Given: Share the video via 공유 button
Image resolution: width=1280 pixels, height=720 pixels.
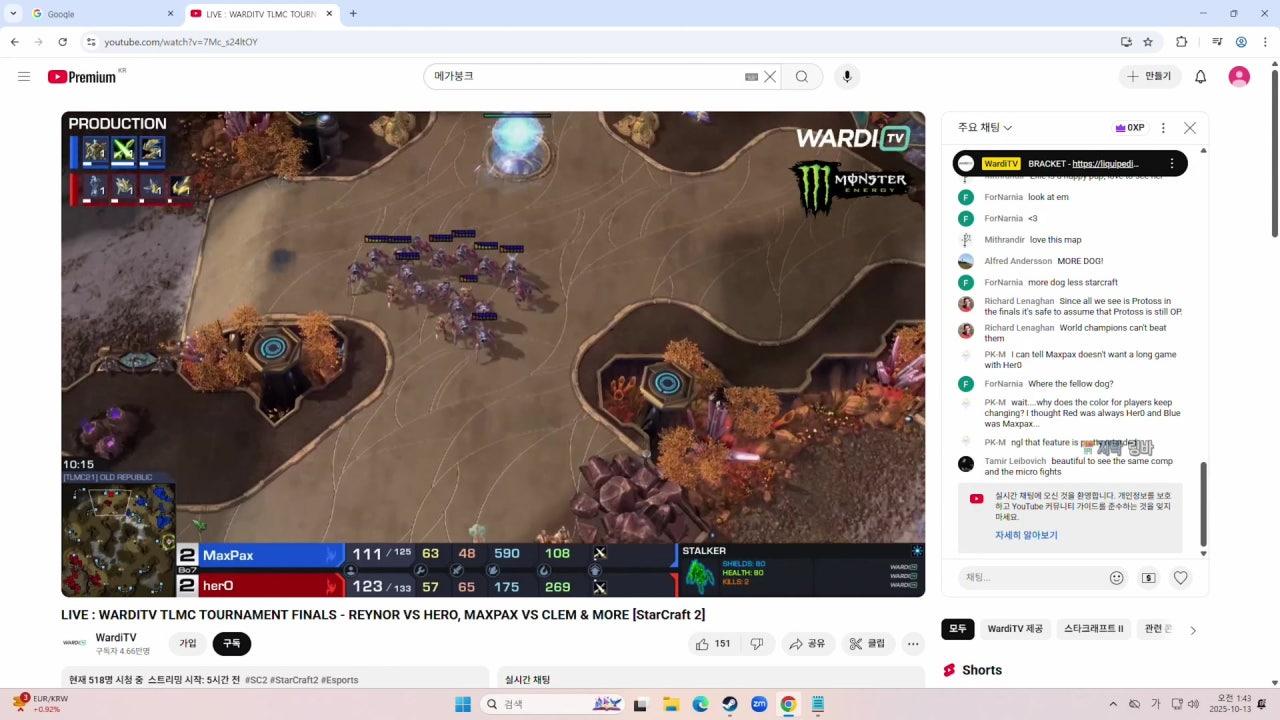Looking at the screenshot, I should (808, 644).
